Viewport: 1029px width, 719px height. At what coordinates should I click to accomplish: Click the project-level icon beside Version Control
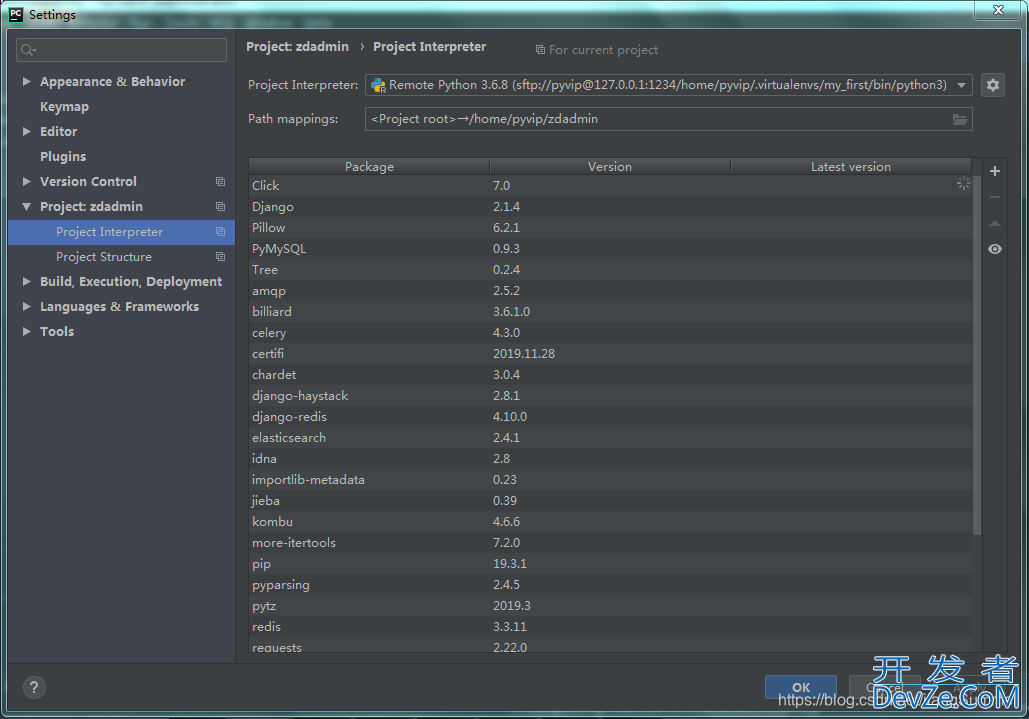[x=220, y=182]
